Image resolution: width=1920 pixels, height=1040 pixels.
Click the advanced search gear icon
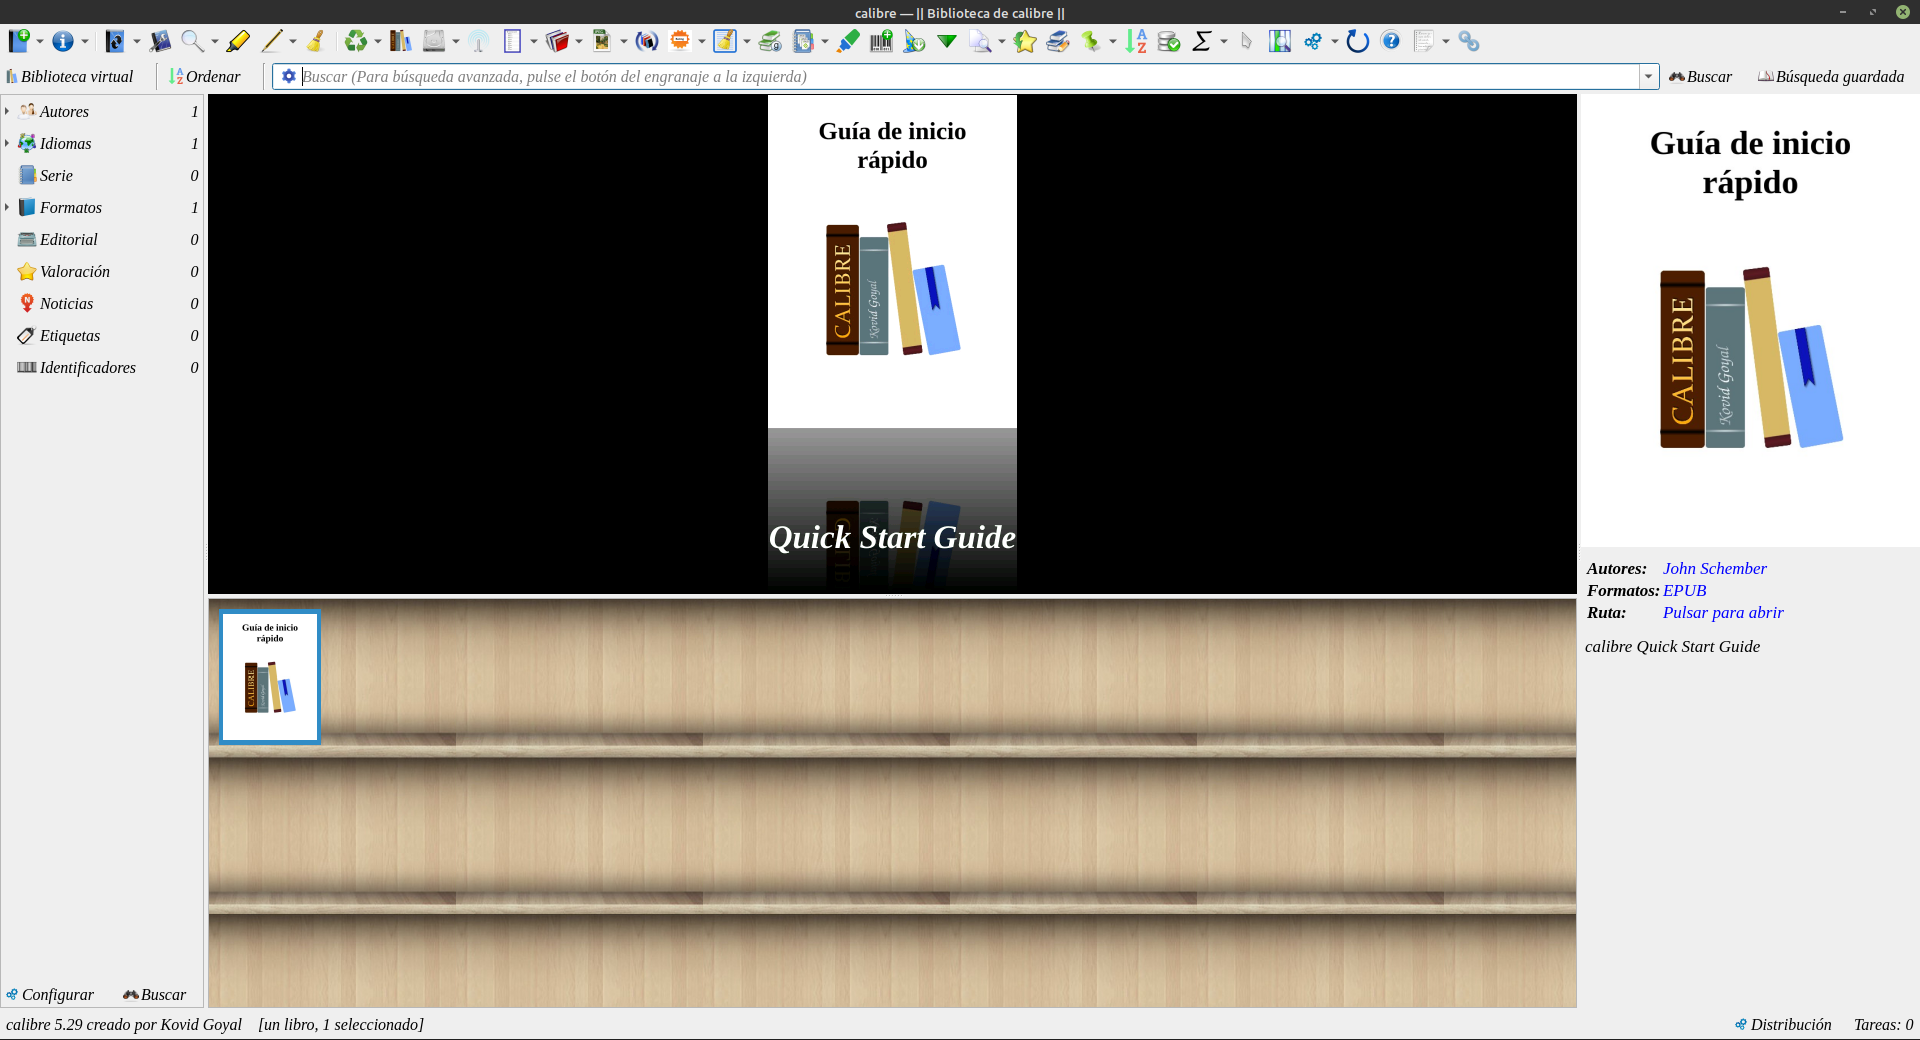click(x=288, y=76)
